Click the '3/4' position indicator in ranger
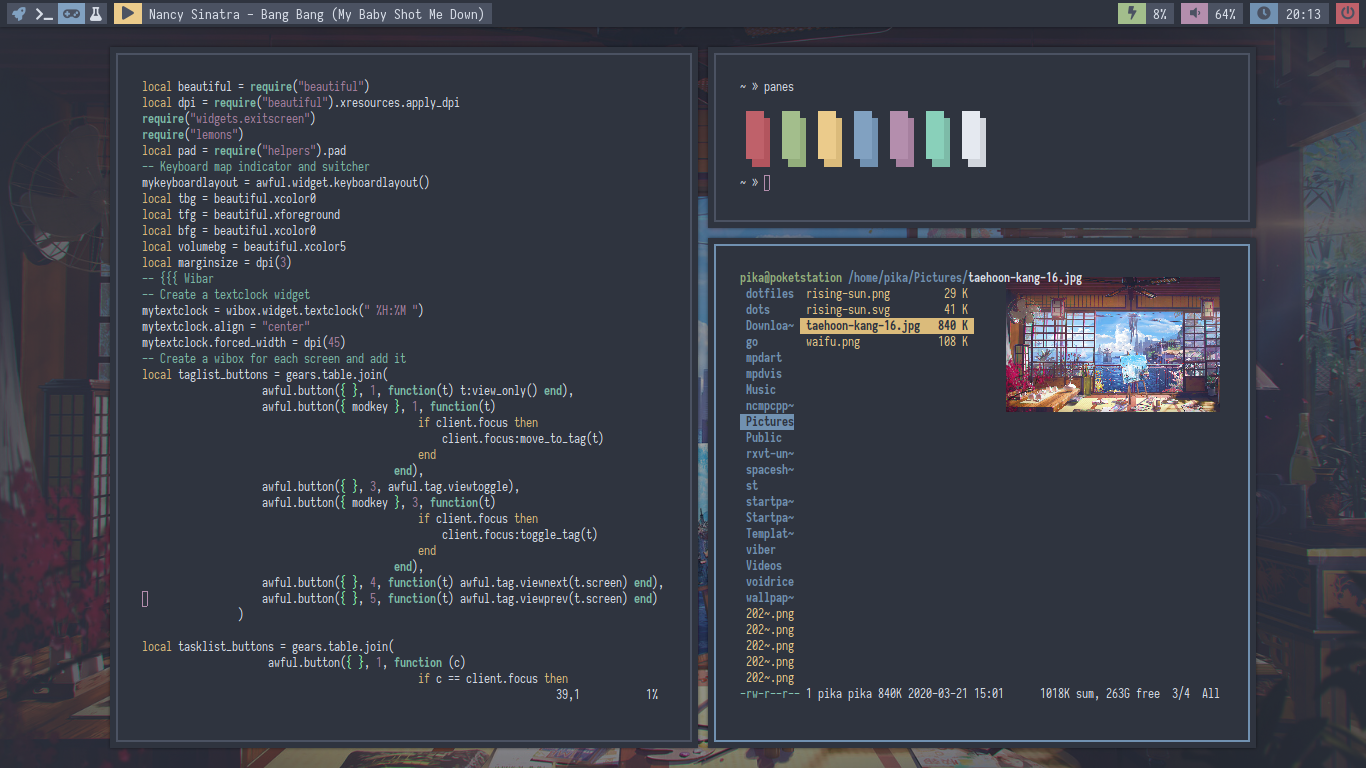This screenshot has height=768, width=1366. pyautogui.click(x=1181, y=694)
